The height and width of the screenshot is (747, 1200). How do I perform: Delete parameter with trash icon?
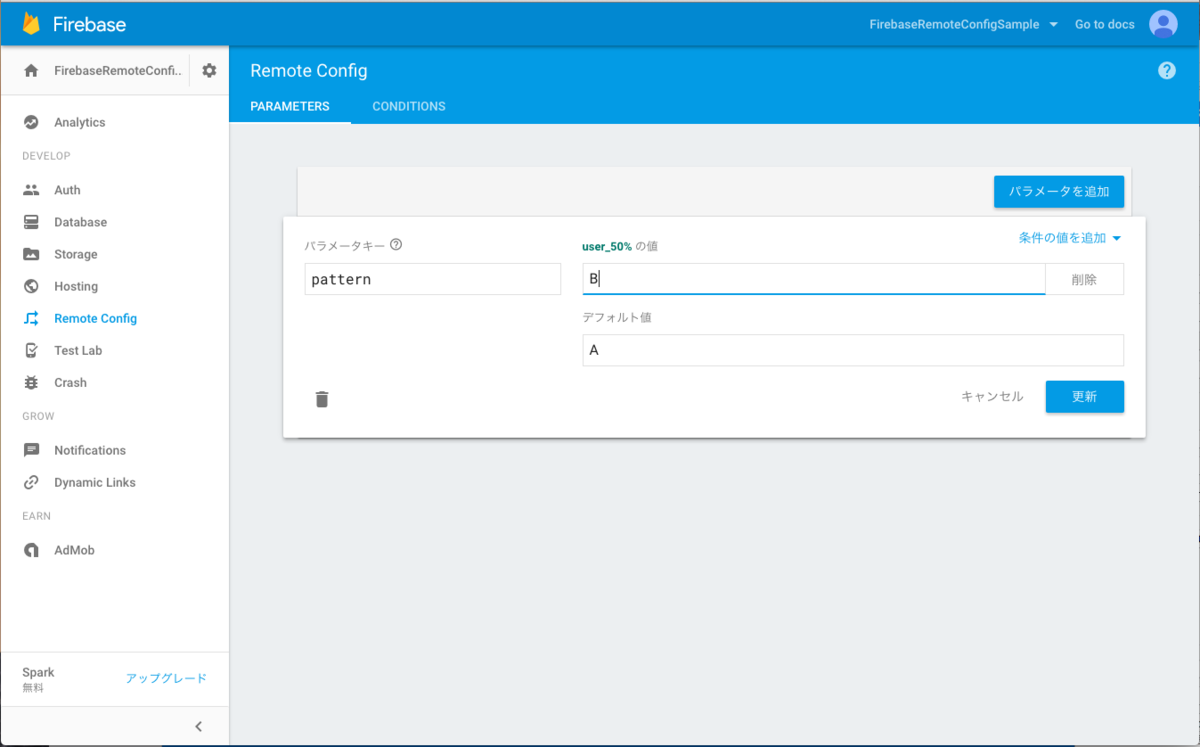pos(322,399)
